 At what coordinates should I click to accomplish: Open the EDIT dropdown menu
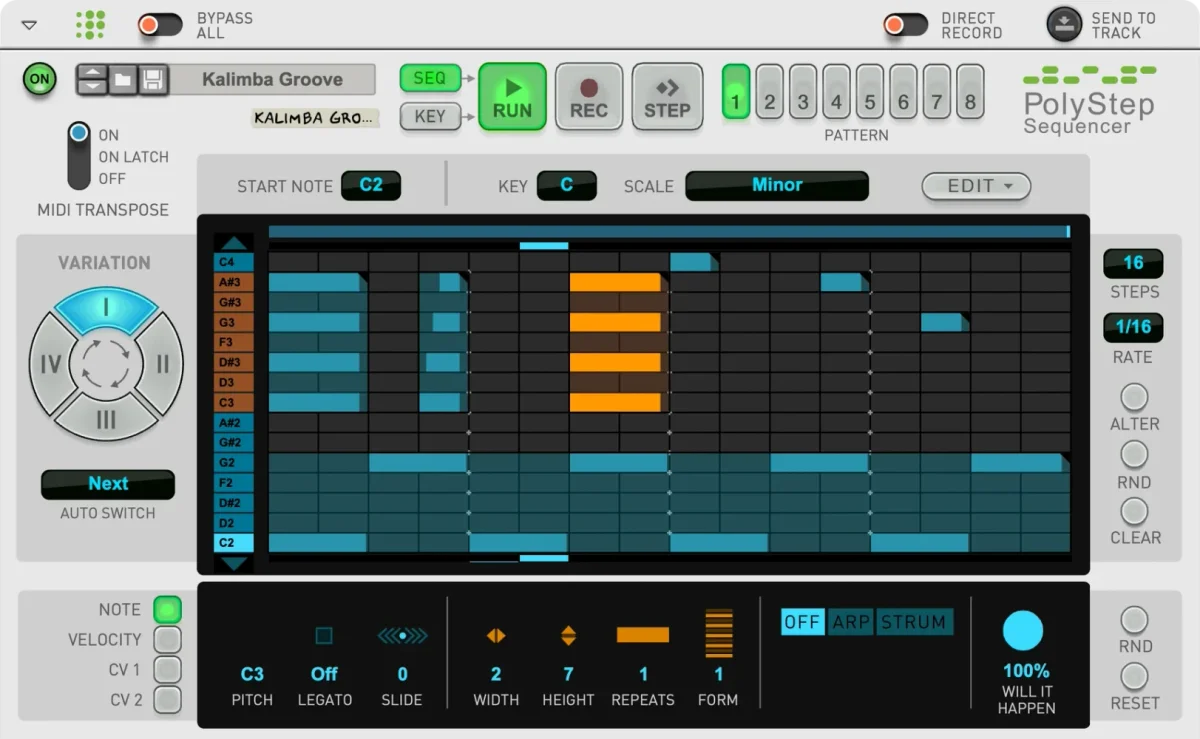pos(976,186)
